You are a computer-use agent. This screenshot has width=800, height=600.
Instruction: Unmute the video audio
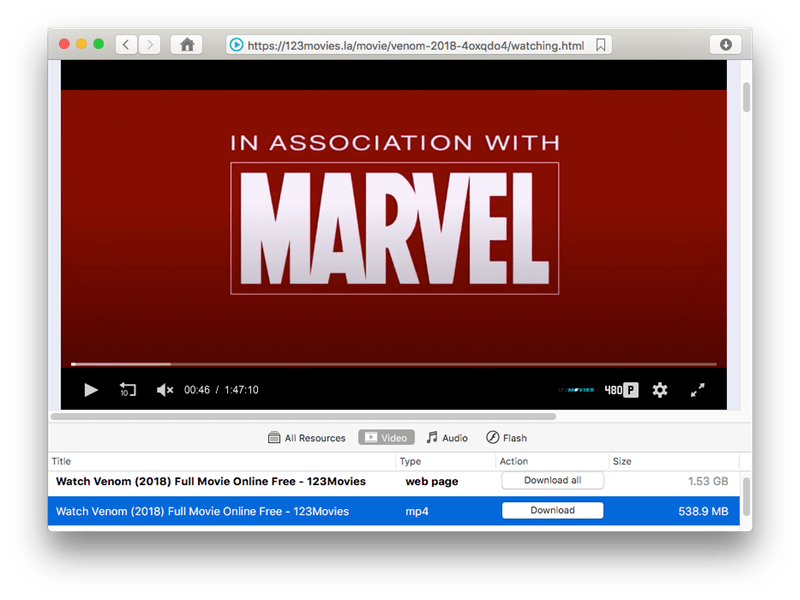165,390
